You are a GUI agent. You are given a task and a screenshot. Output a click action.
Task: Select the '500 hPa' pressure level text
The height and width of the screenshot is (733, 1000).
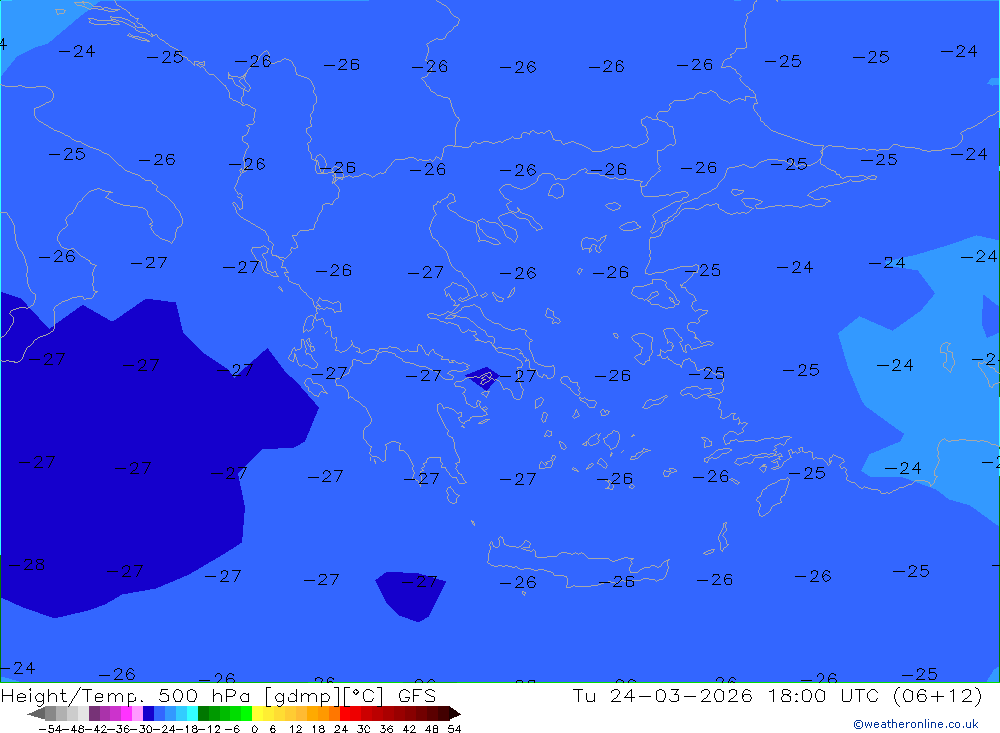point(207,695)
